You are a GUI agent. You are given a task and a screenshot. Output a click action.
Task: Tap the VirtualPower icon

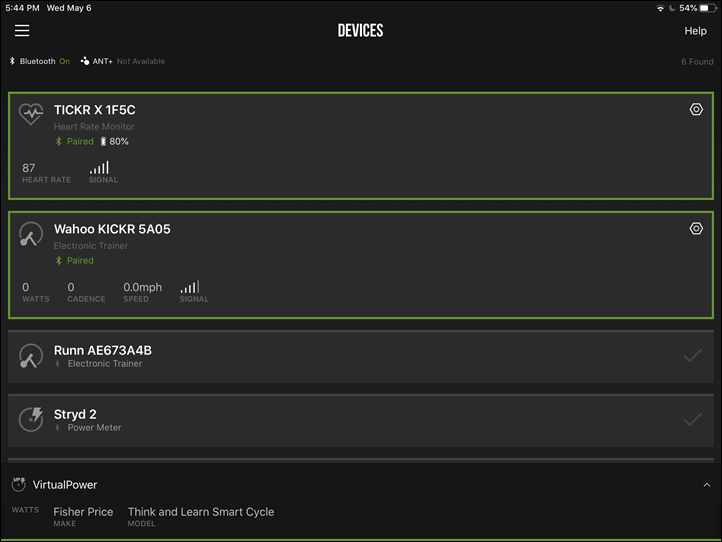click(18, 484)
